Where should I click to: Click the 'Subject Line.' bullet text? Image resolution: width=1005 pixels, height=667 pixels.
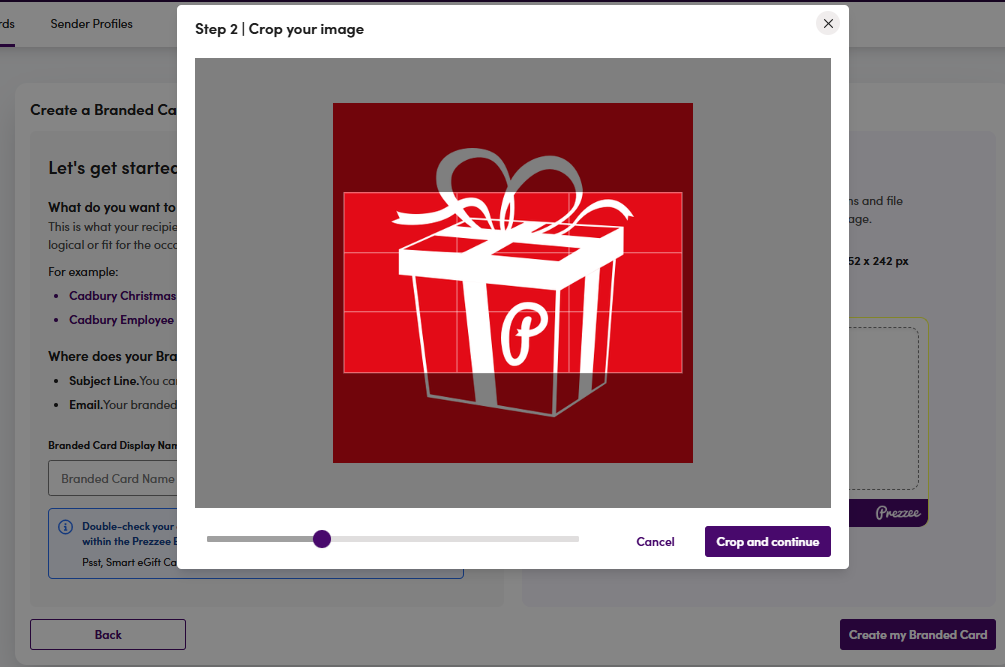point(104,381)
